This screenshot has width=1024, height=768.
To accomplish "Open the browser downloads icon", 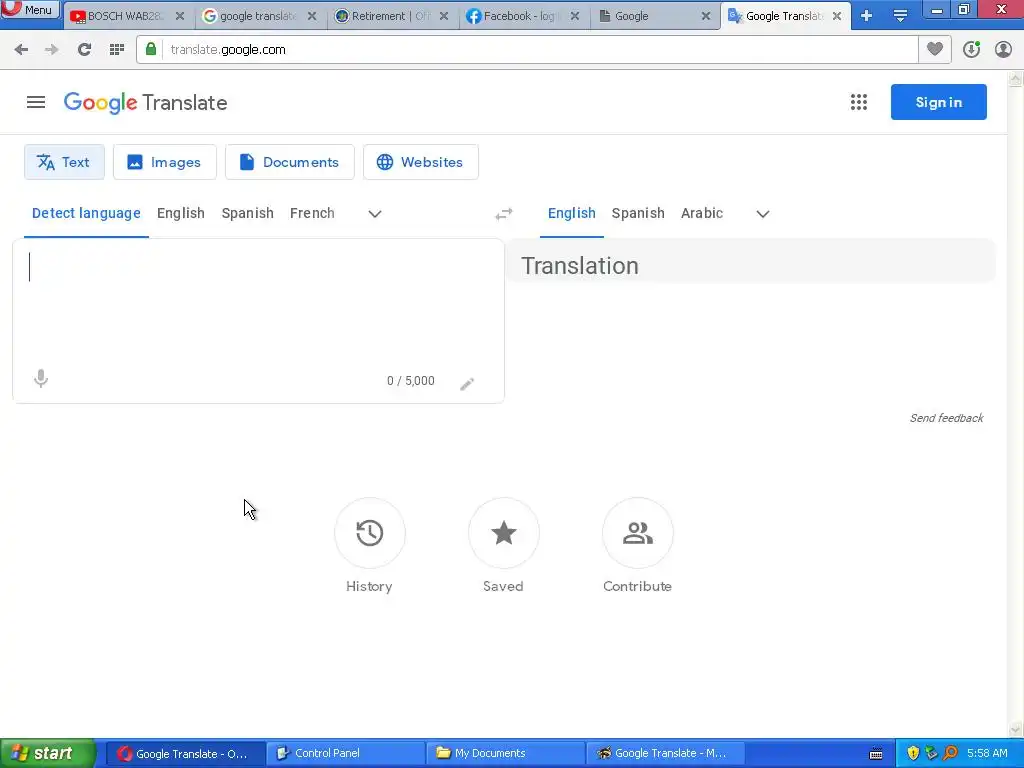I will coord(971,50).
